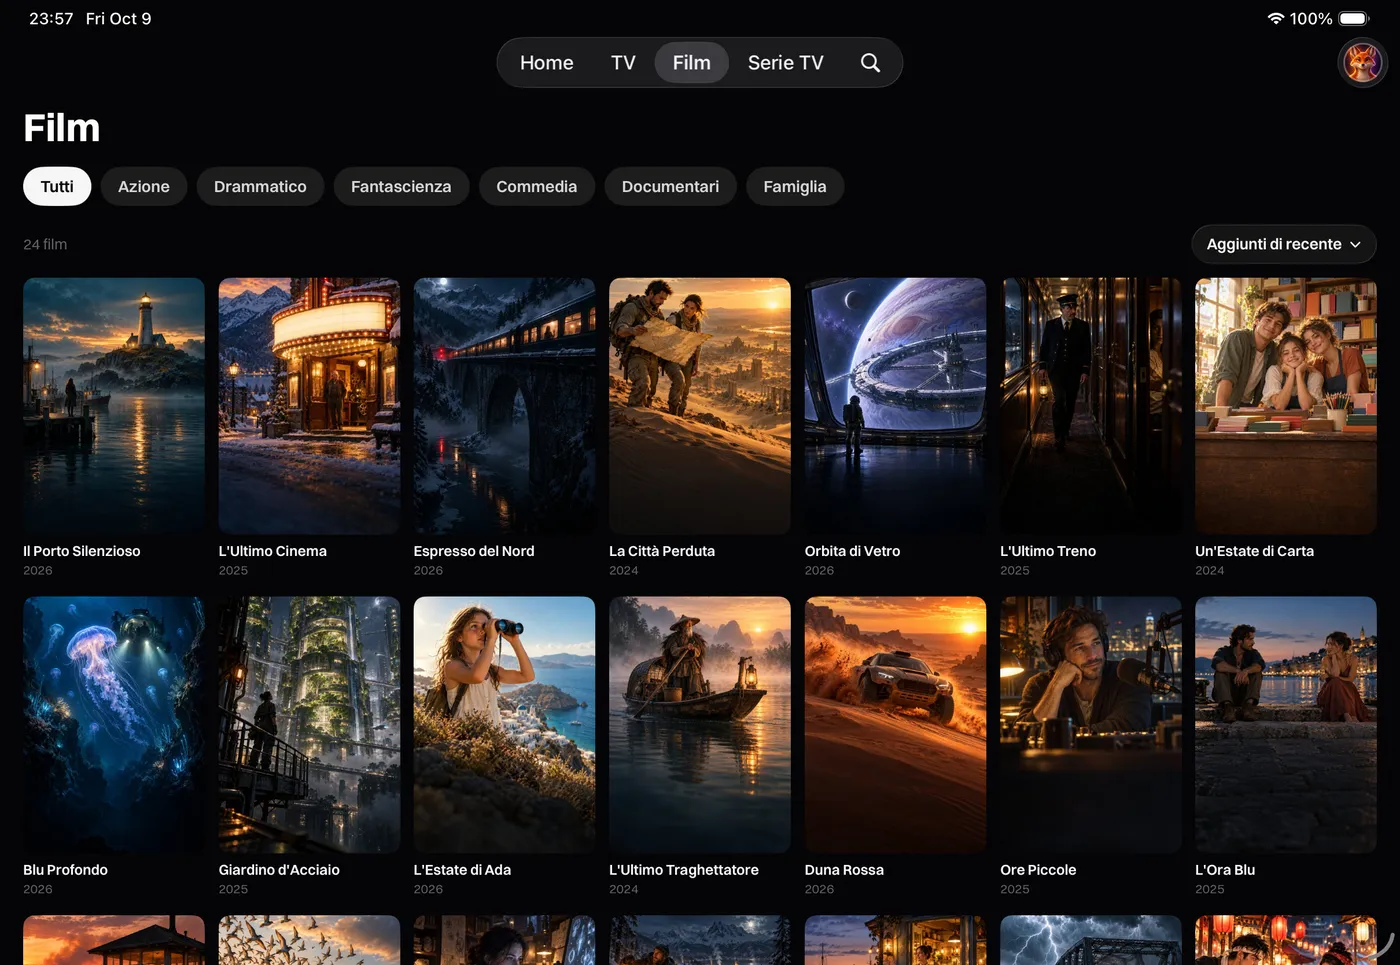
Task: Switch to the TV tab
Action: pyautogui.click(x=623, y=63)
